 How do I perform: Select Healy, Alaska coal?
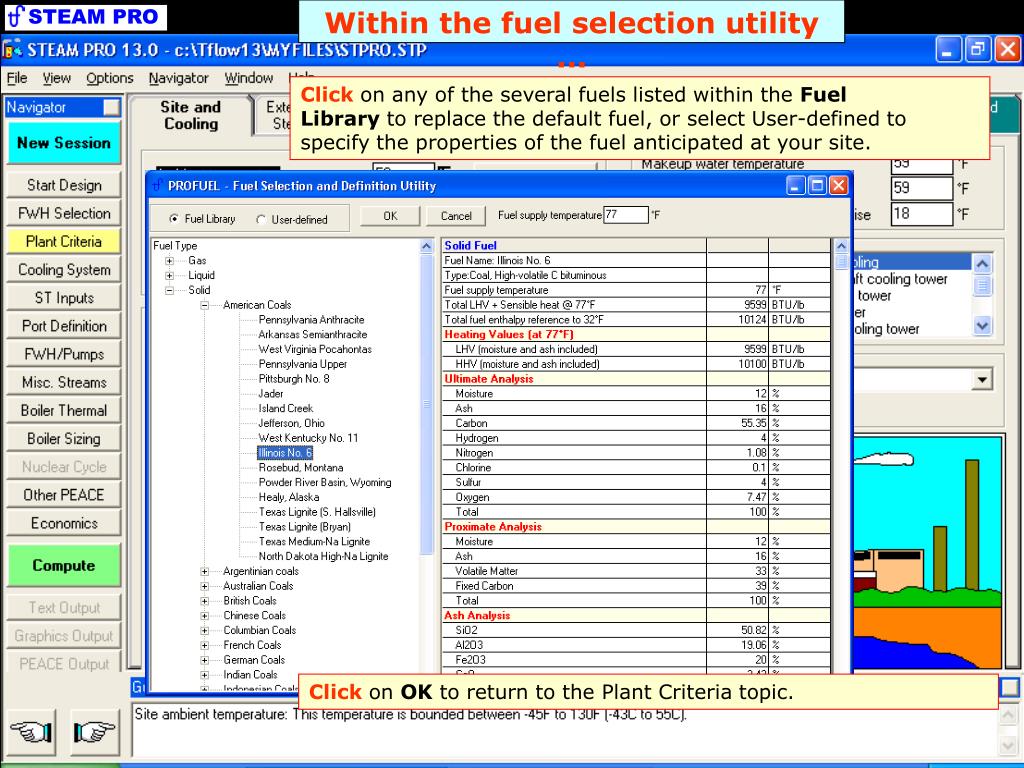point(289,497)
